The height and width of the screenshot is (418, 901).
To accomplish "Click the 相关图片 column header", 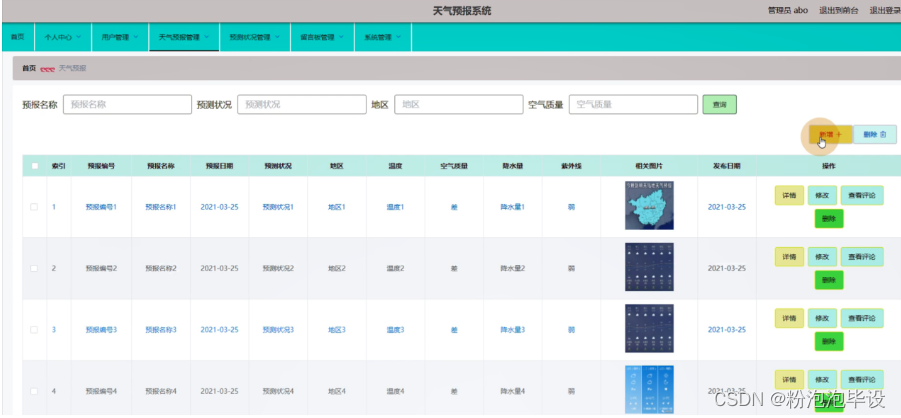I will [649, 166].
